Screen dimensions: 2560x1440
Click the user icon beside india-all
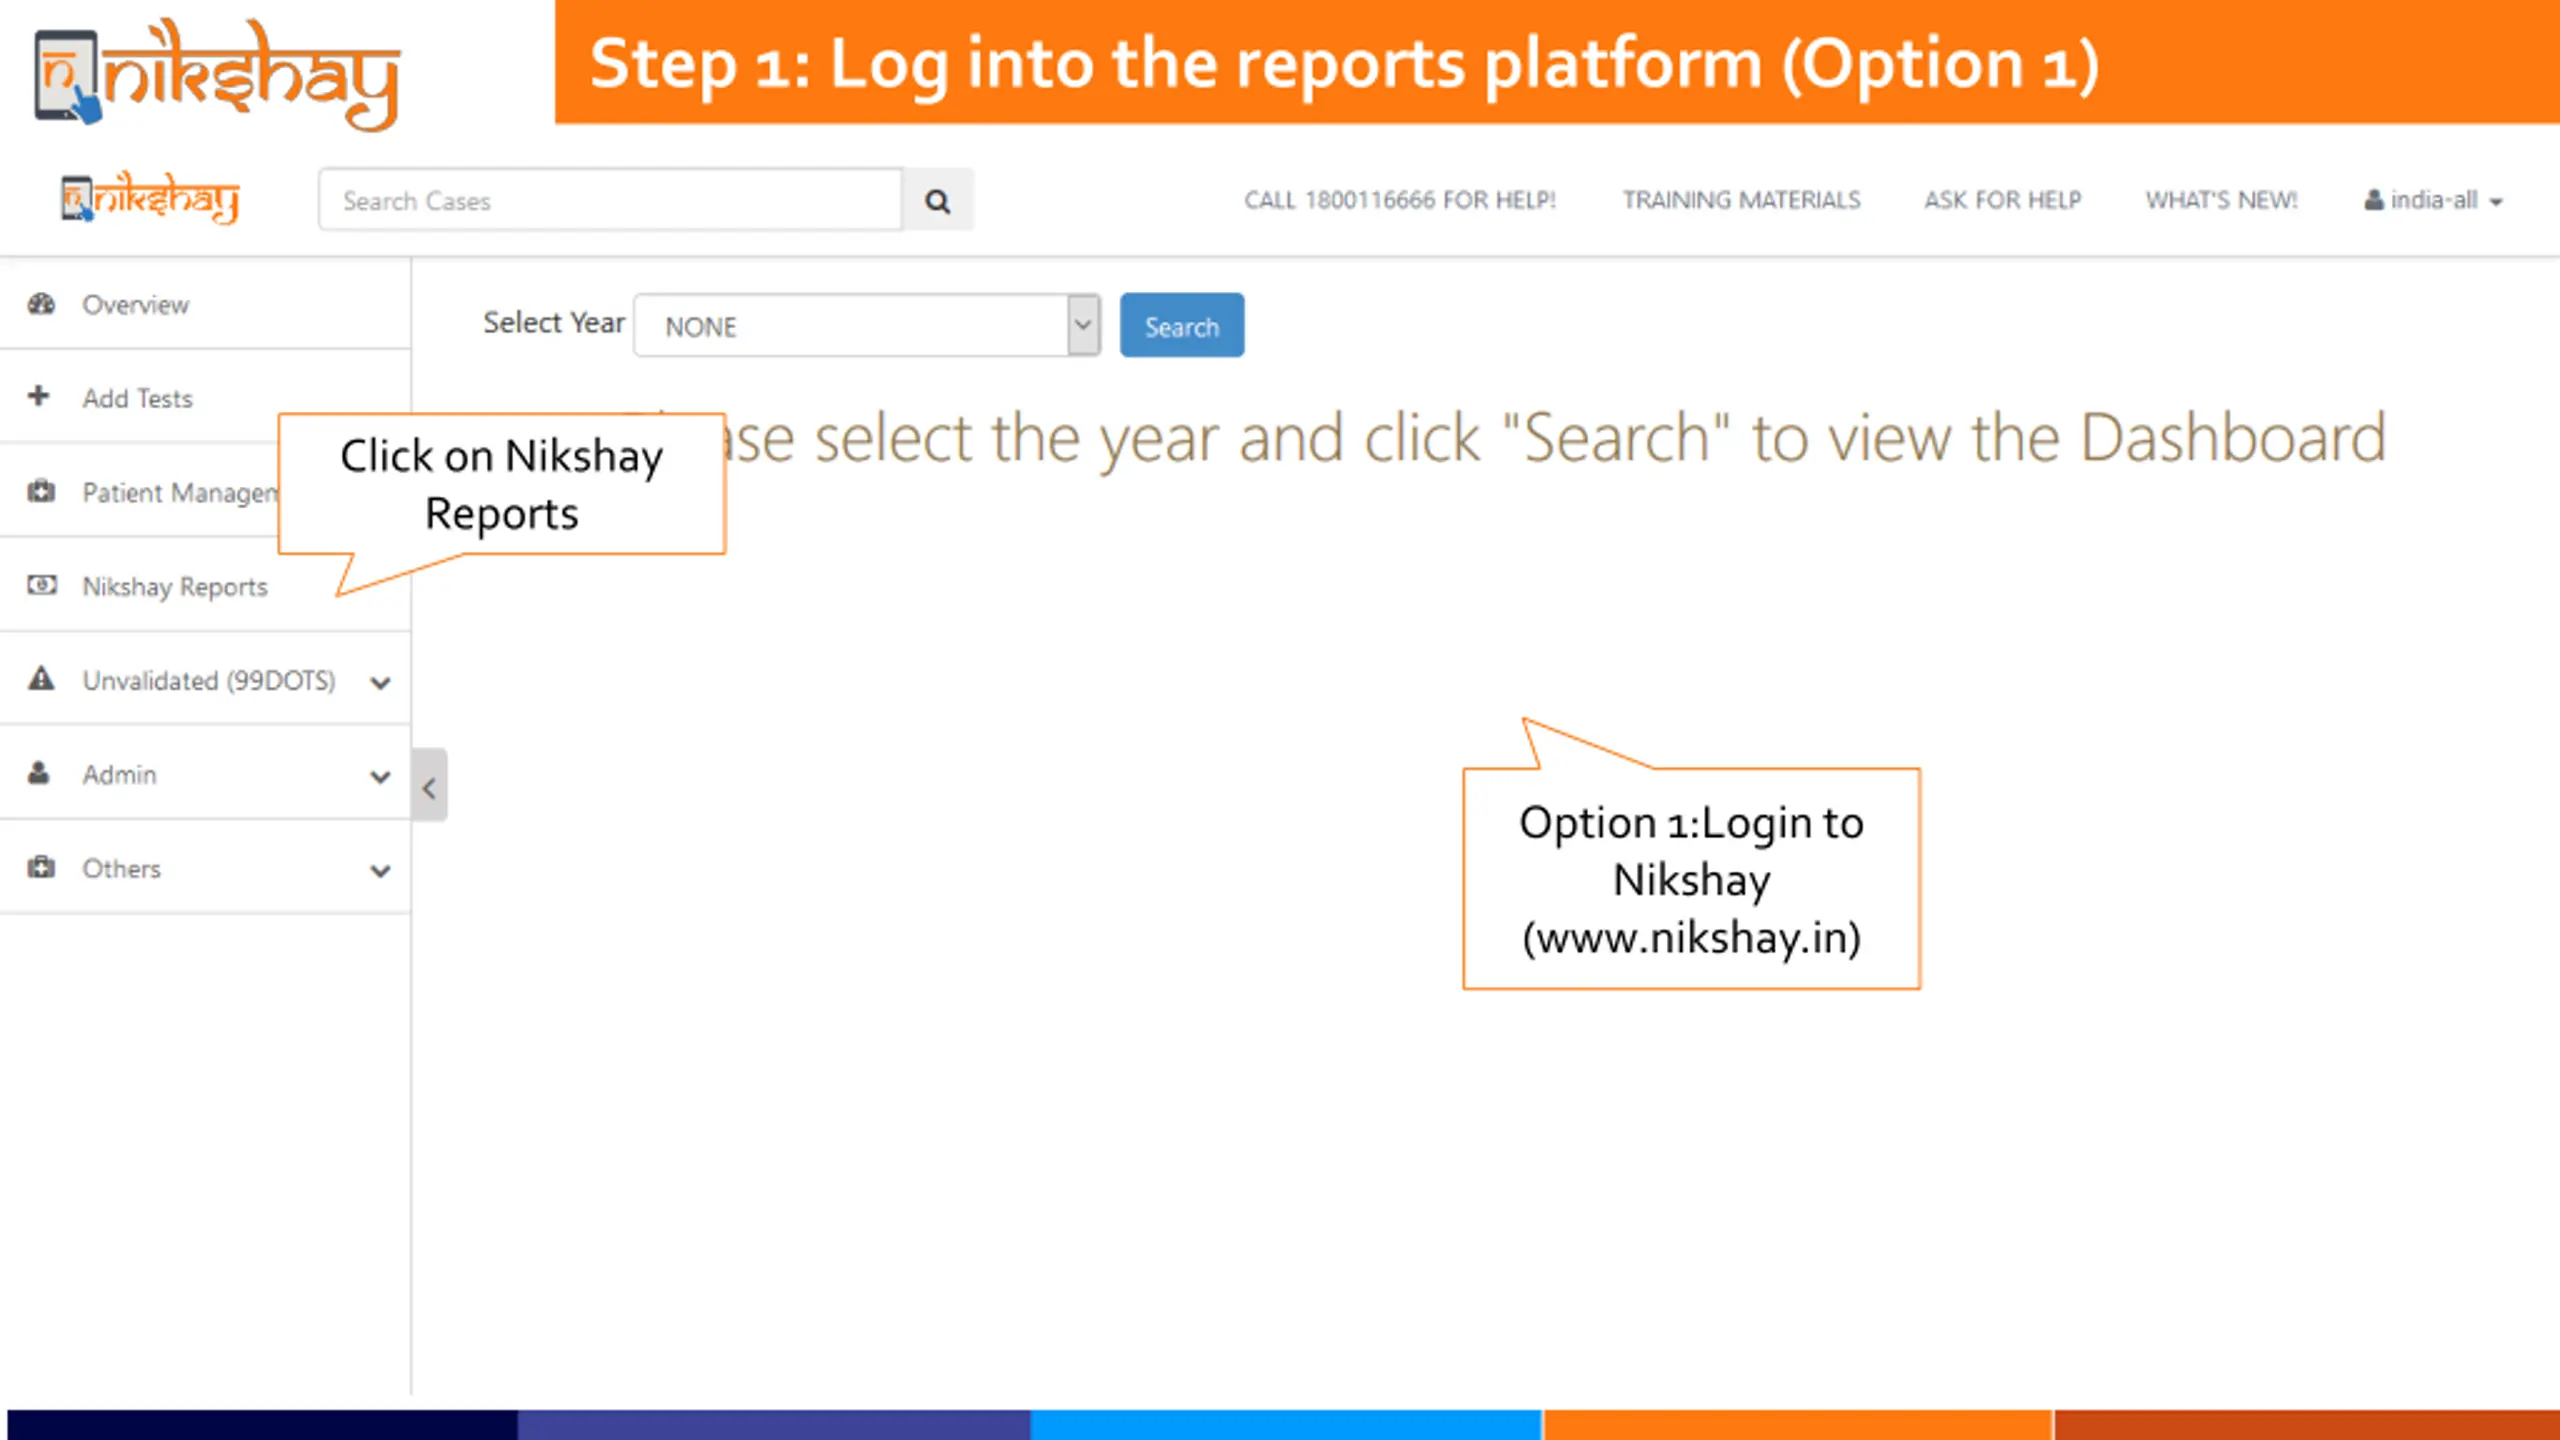click(x=2373, y=200)
